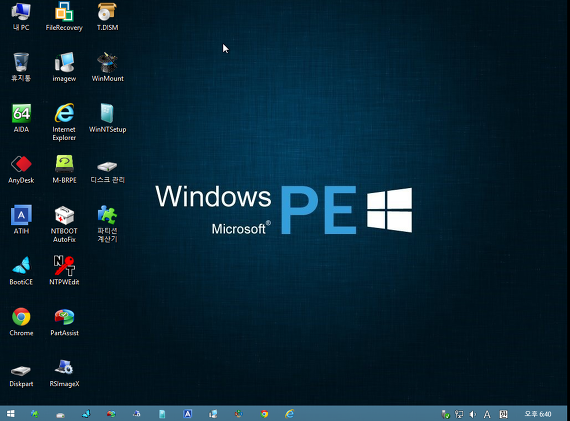Click RSImageX icon in taskbar
Viewport: 570px width, 421px height.
(137, 414)
